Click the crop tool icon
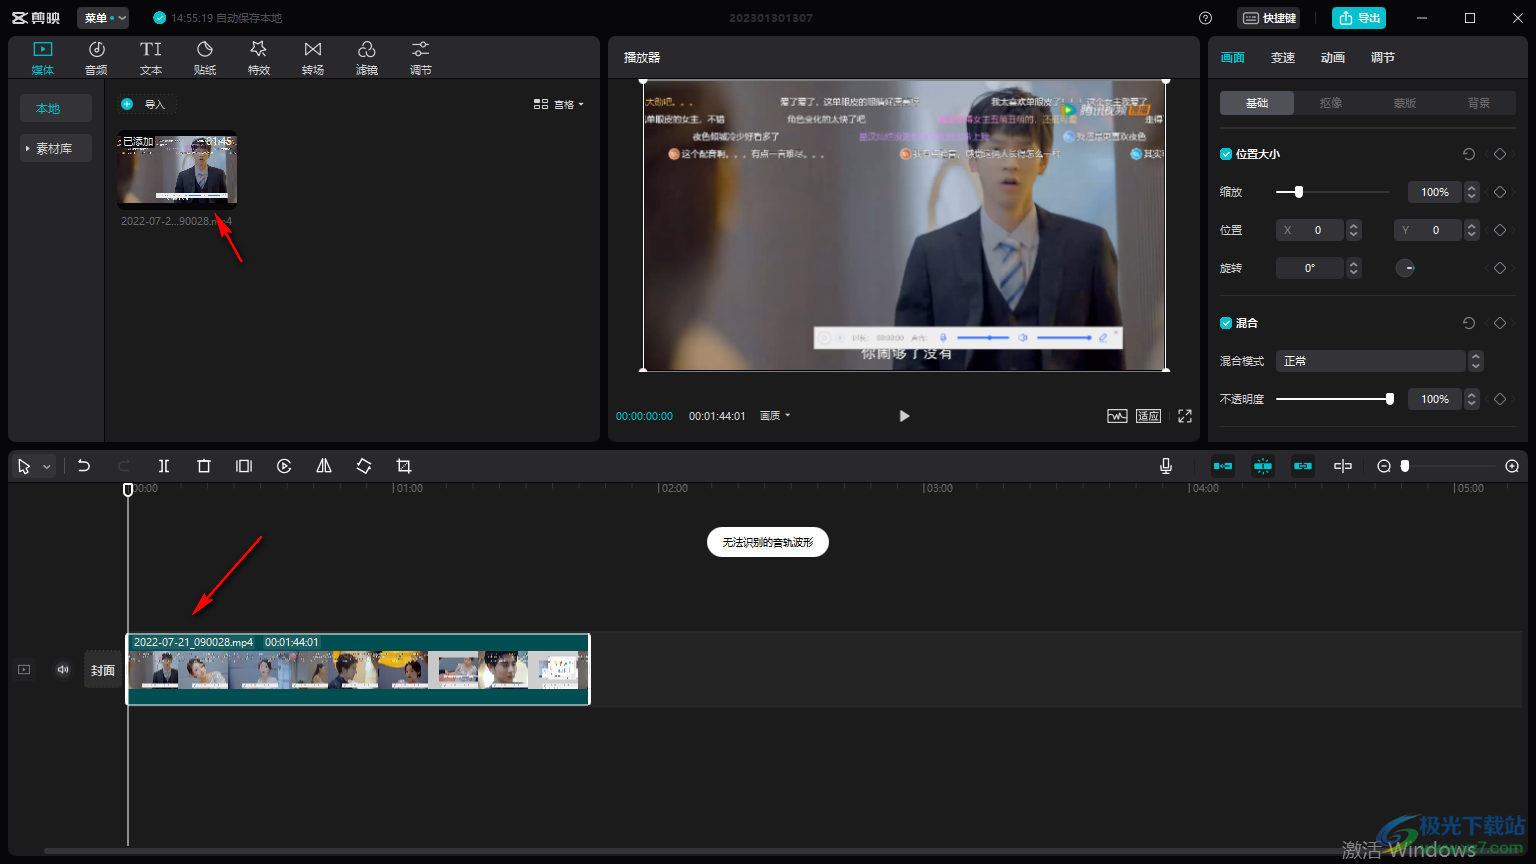Screen dimensions: 1536x864 (x=404, y=466)
